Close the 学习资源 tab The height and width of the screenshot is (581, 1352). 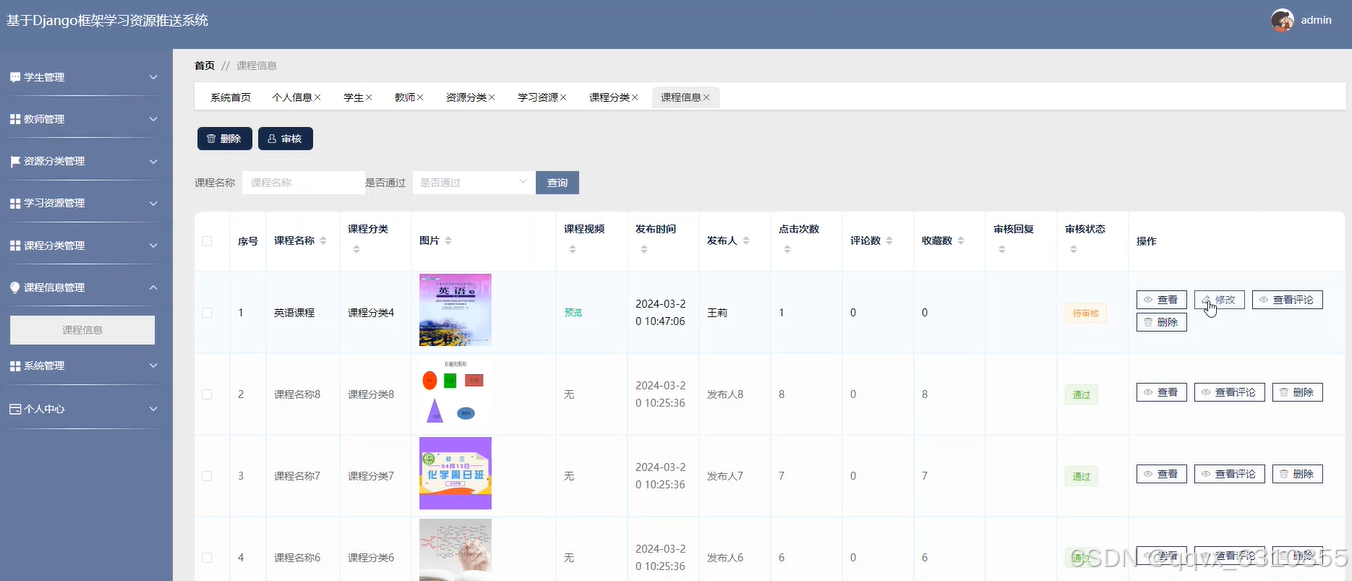coord(563,97)
